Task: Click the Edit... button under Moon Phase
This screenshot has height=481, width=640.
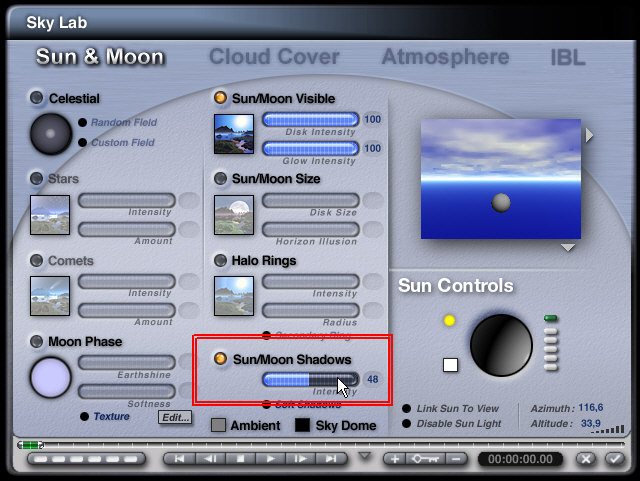Action: (175, 417)
